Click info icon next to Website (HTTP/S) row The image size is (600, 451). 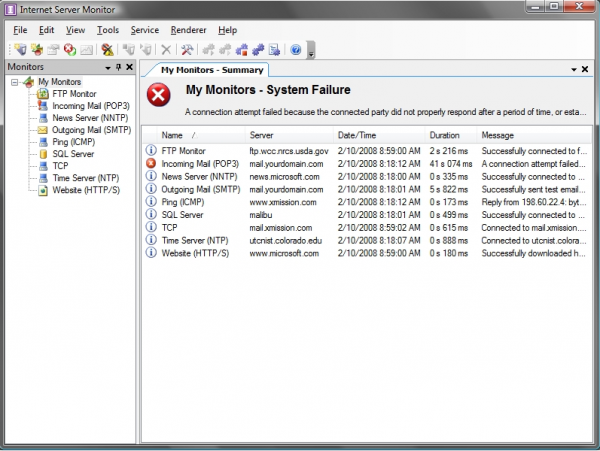[150, 253]
